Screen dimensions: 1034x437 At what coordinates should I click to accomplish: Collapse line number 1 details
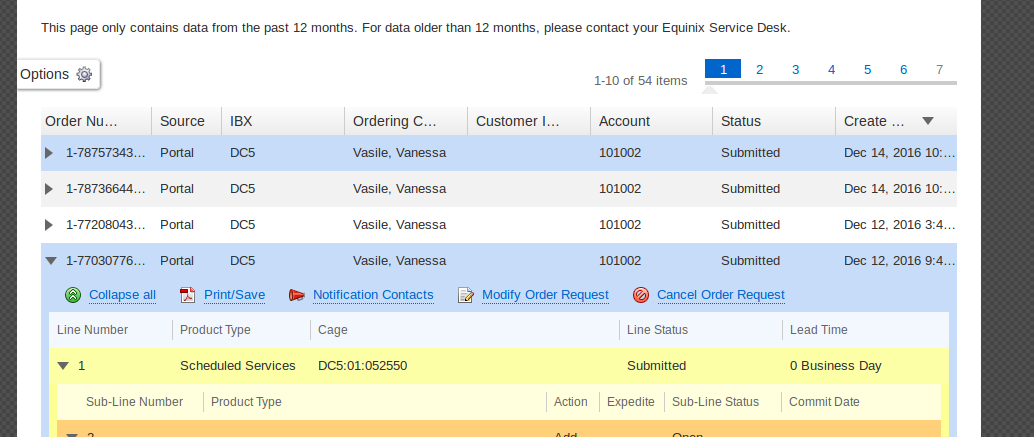(63, 366)
